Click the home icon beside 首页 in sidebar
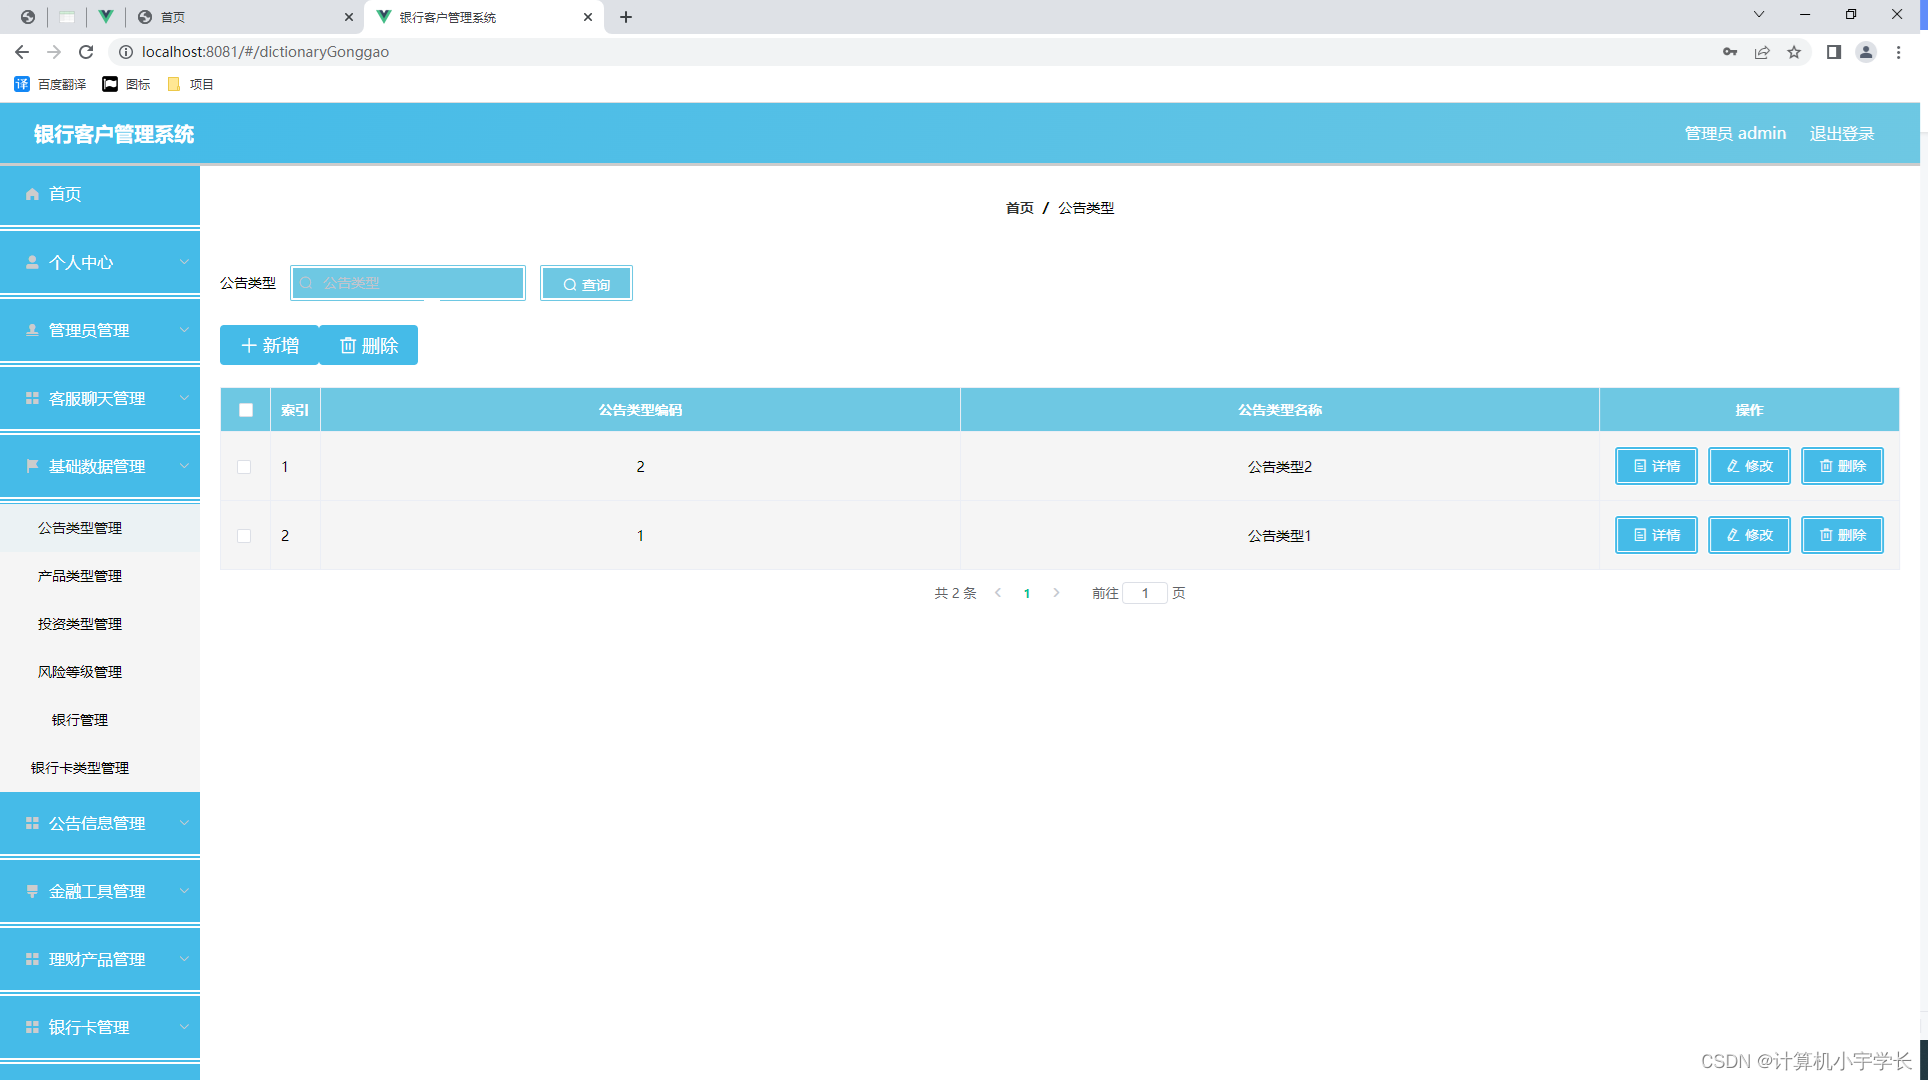The height and width of the screenshot is (1080, 1928). [32, 194]
